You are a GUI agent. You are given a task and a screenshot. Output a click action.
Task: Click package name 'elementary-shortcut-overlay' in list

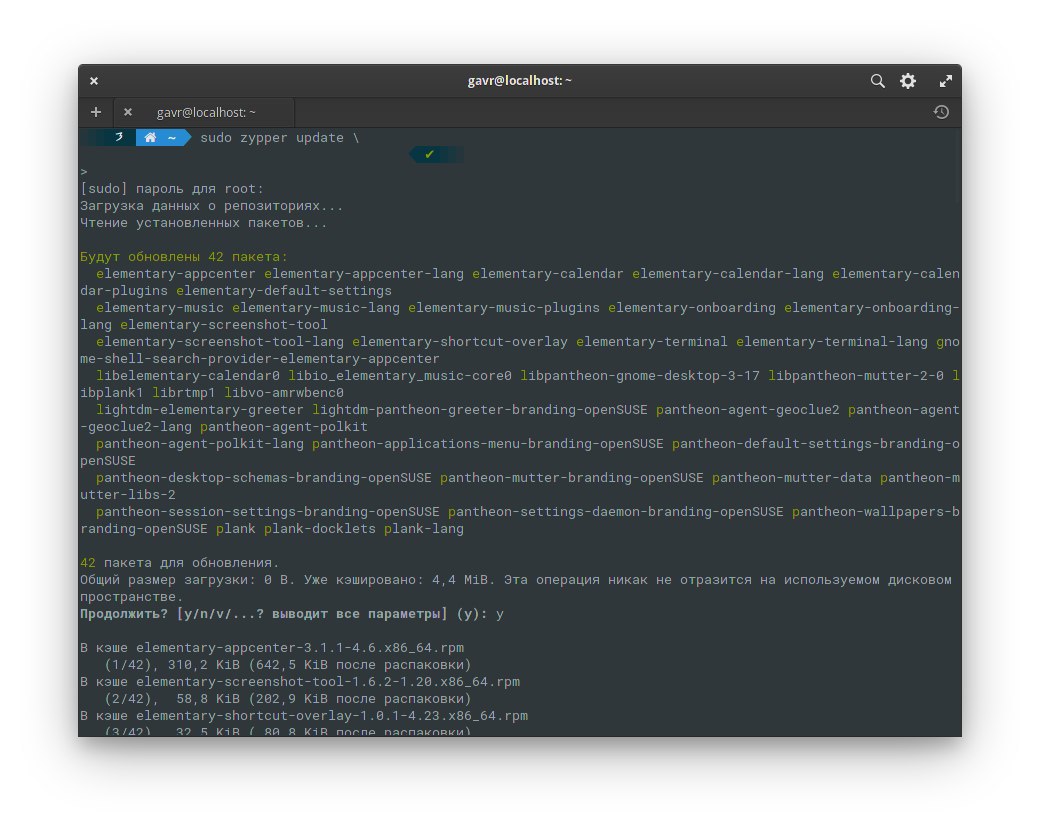tap(460, 342)
